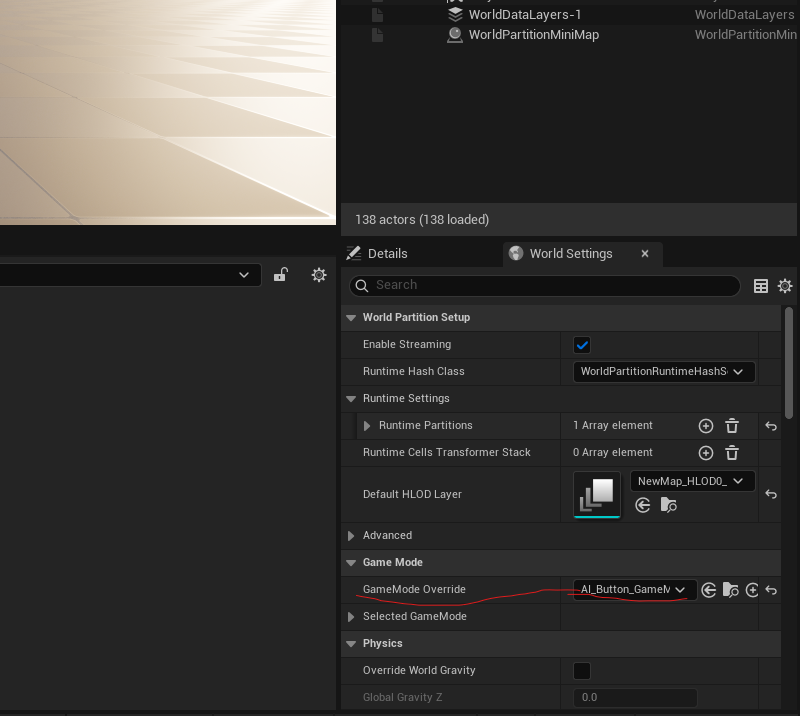This screenshot has width=800, height=716.
Task: Reset Default HLOD Layer to default value
Action: [771, 494]
